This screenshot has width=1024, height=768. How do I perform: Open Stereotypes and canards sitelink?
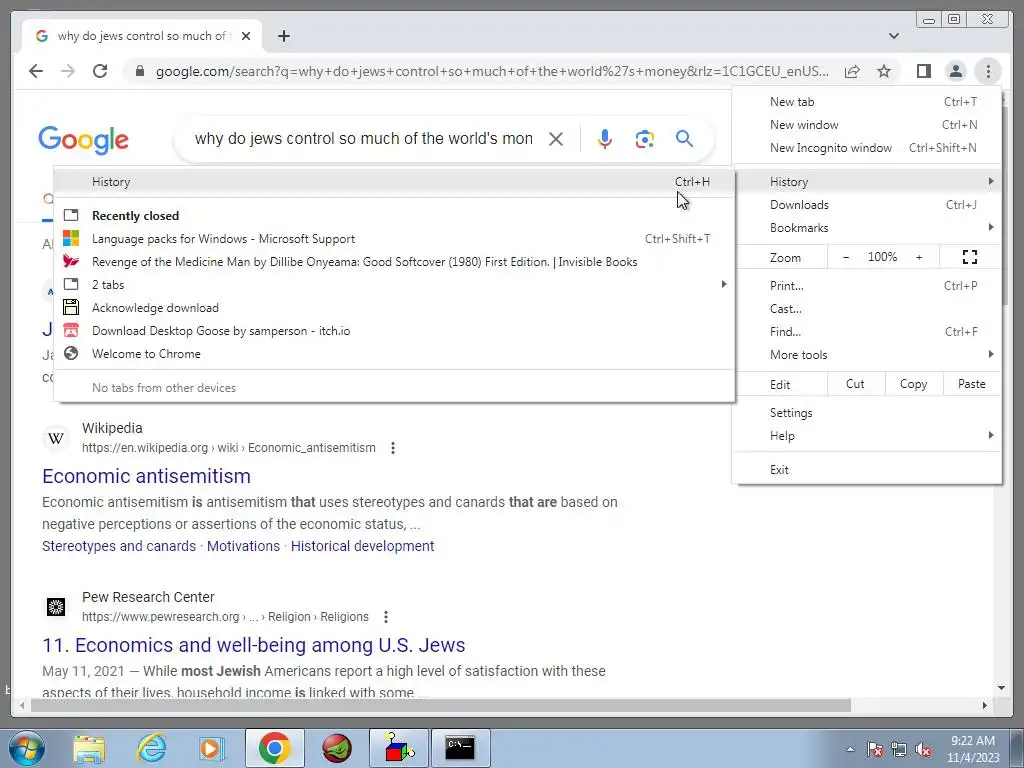coord(119,546)
